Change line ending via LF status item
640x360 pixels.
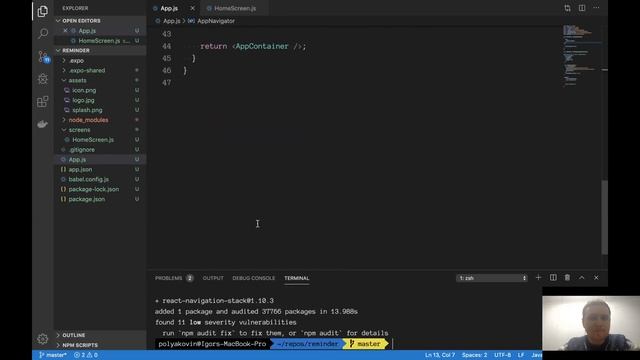click(x=521, y=355)
